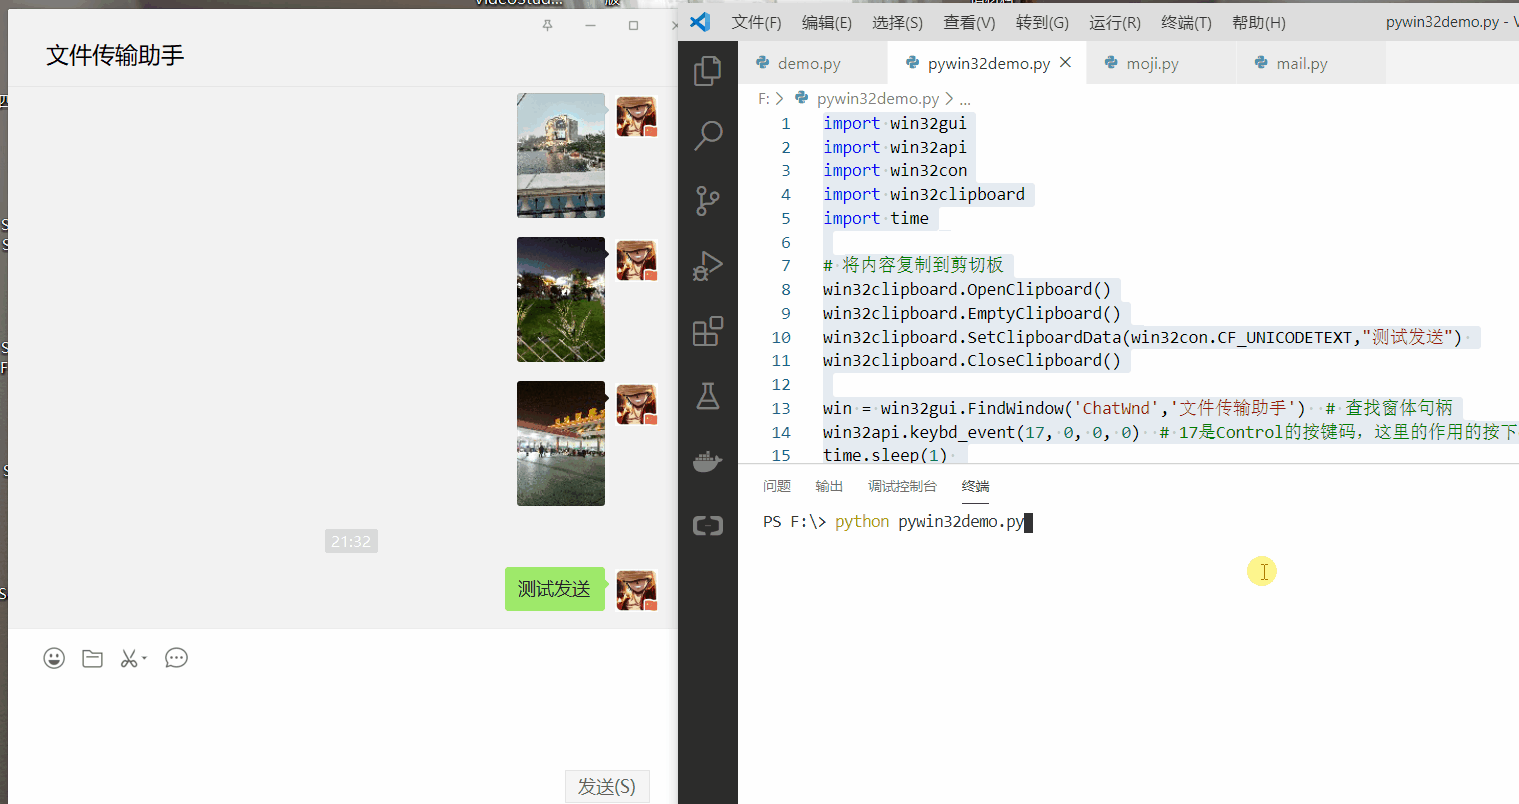Close the pywin32demo.py editor tab
Image resolution: width=1519 pixels, height=804 pixels.
[1065, 62]
